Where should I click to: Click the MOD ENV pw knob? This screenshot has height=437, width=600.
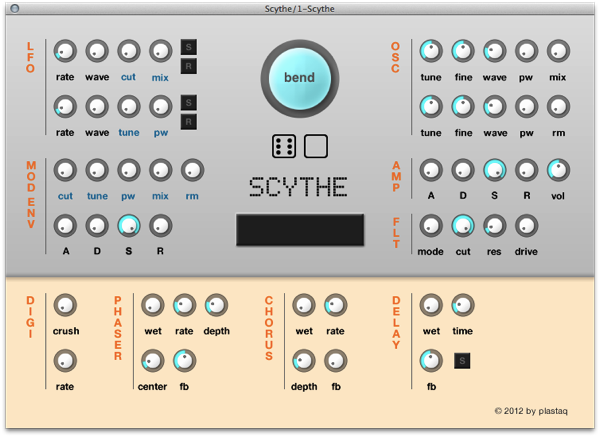click(x=129, y=170)
